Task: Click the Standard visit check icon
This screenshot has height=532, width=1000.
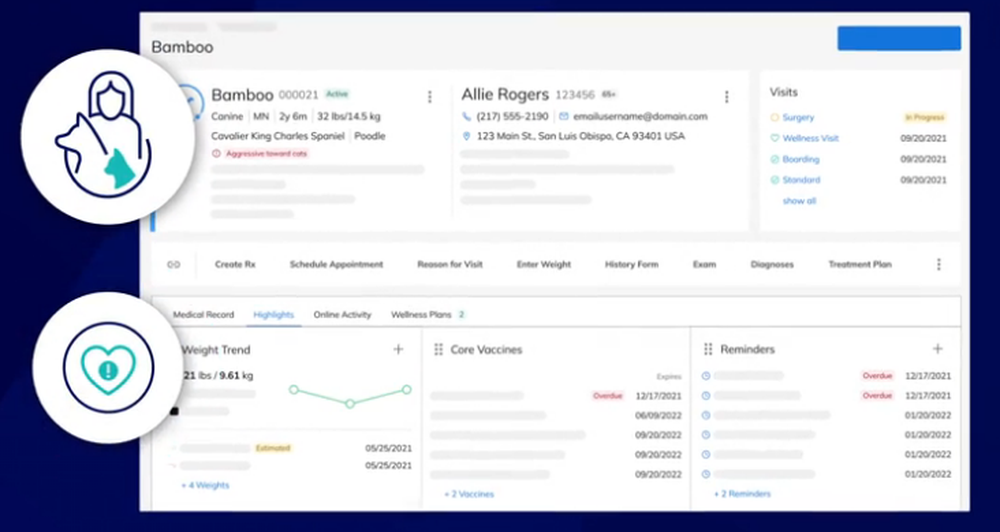Action: click(x=775, y=180)
